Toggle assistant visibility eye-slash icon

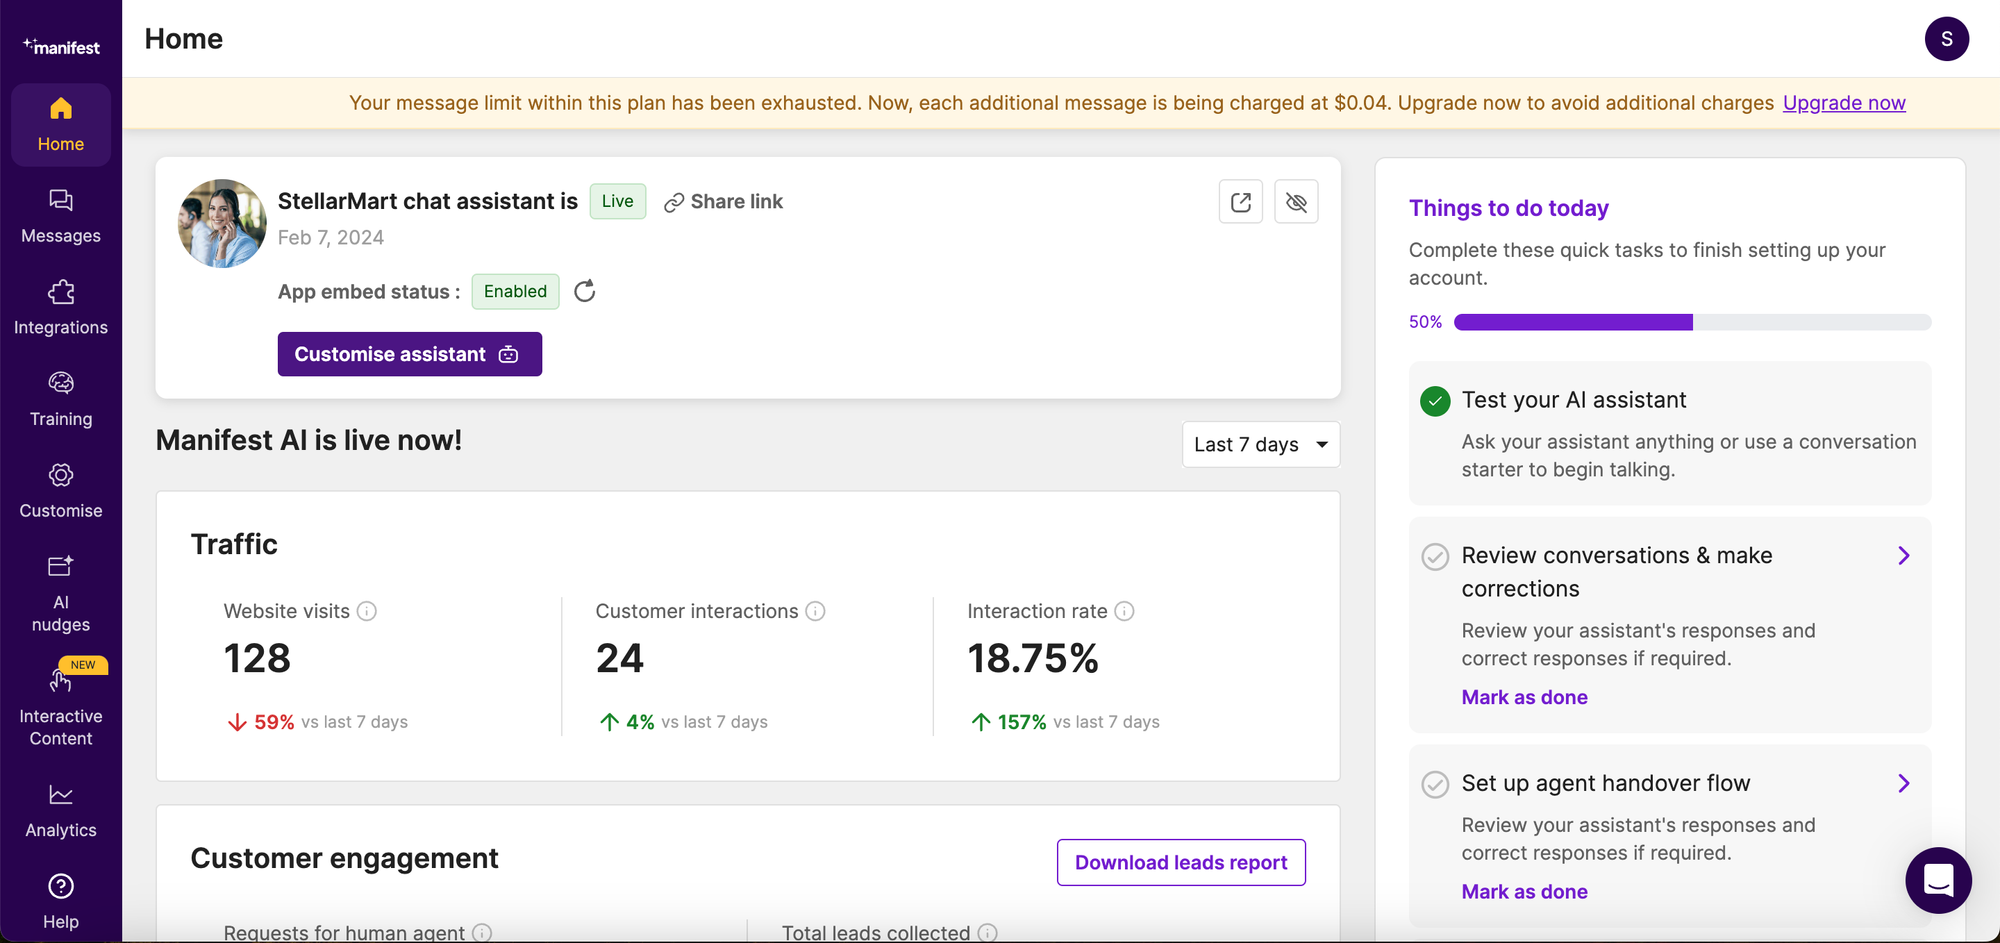click(1296, 202)
